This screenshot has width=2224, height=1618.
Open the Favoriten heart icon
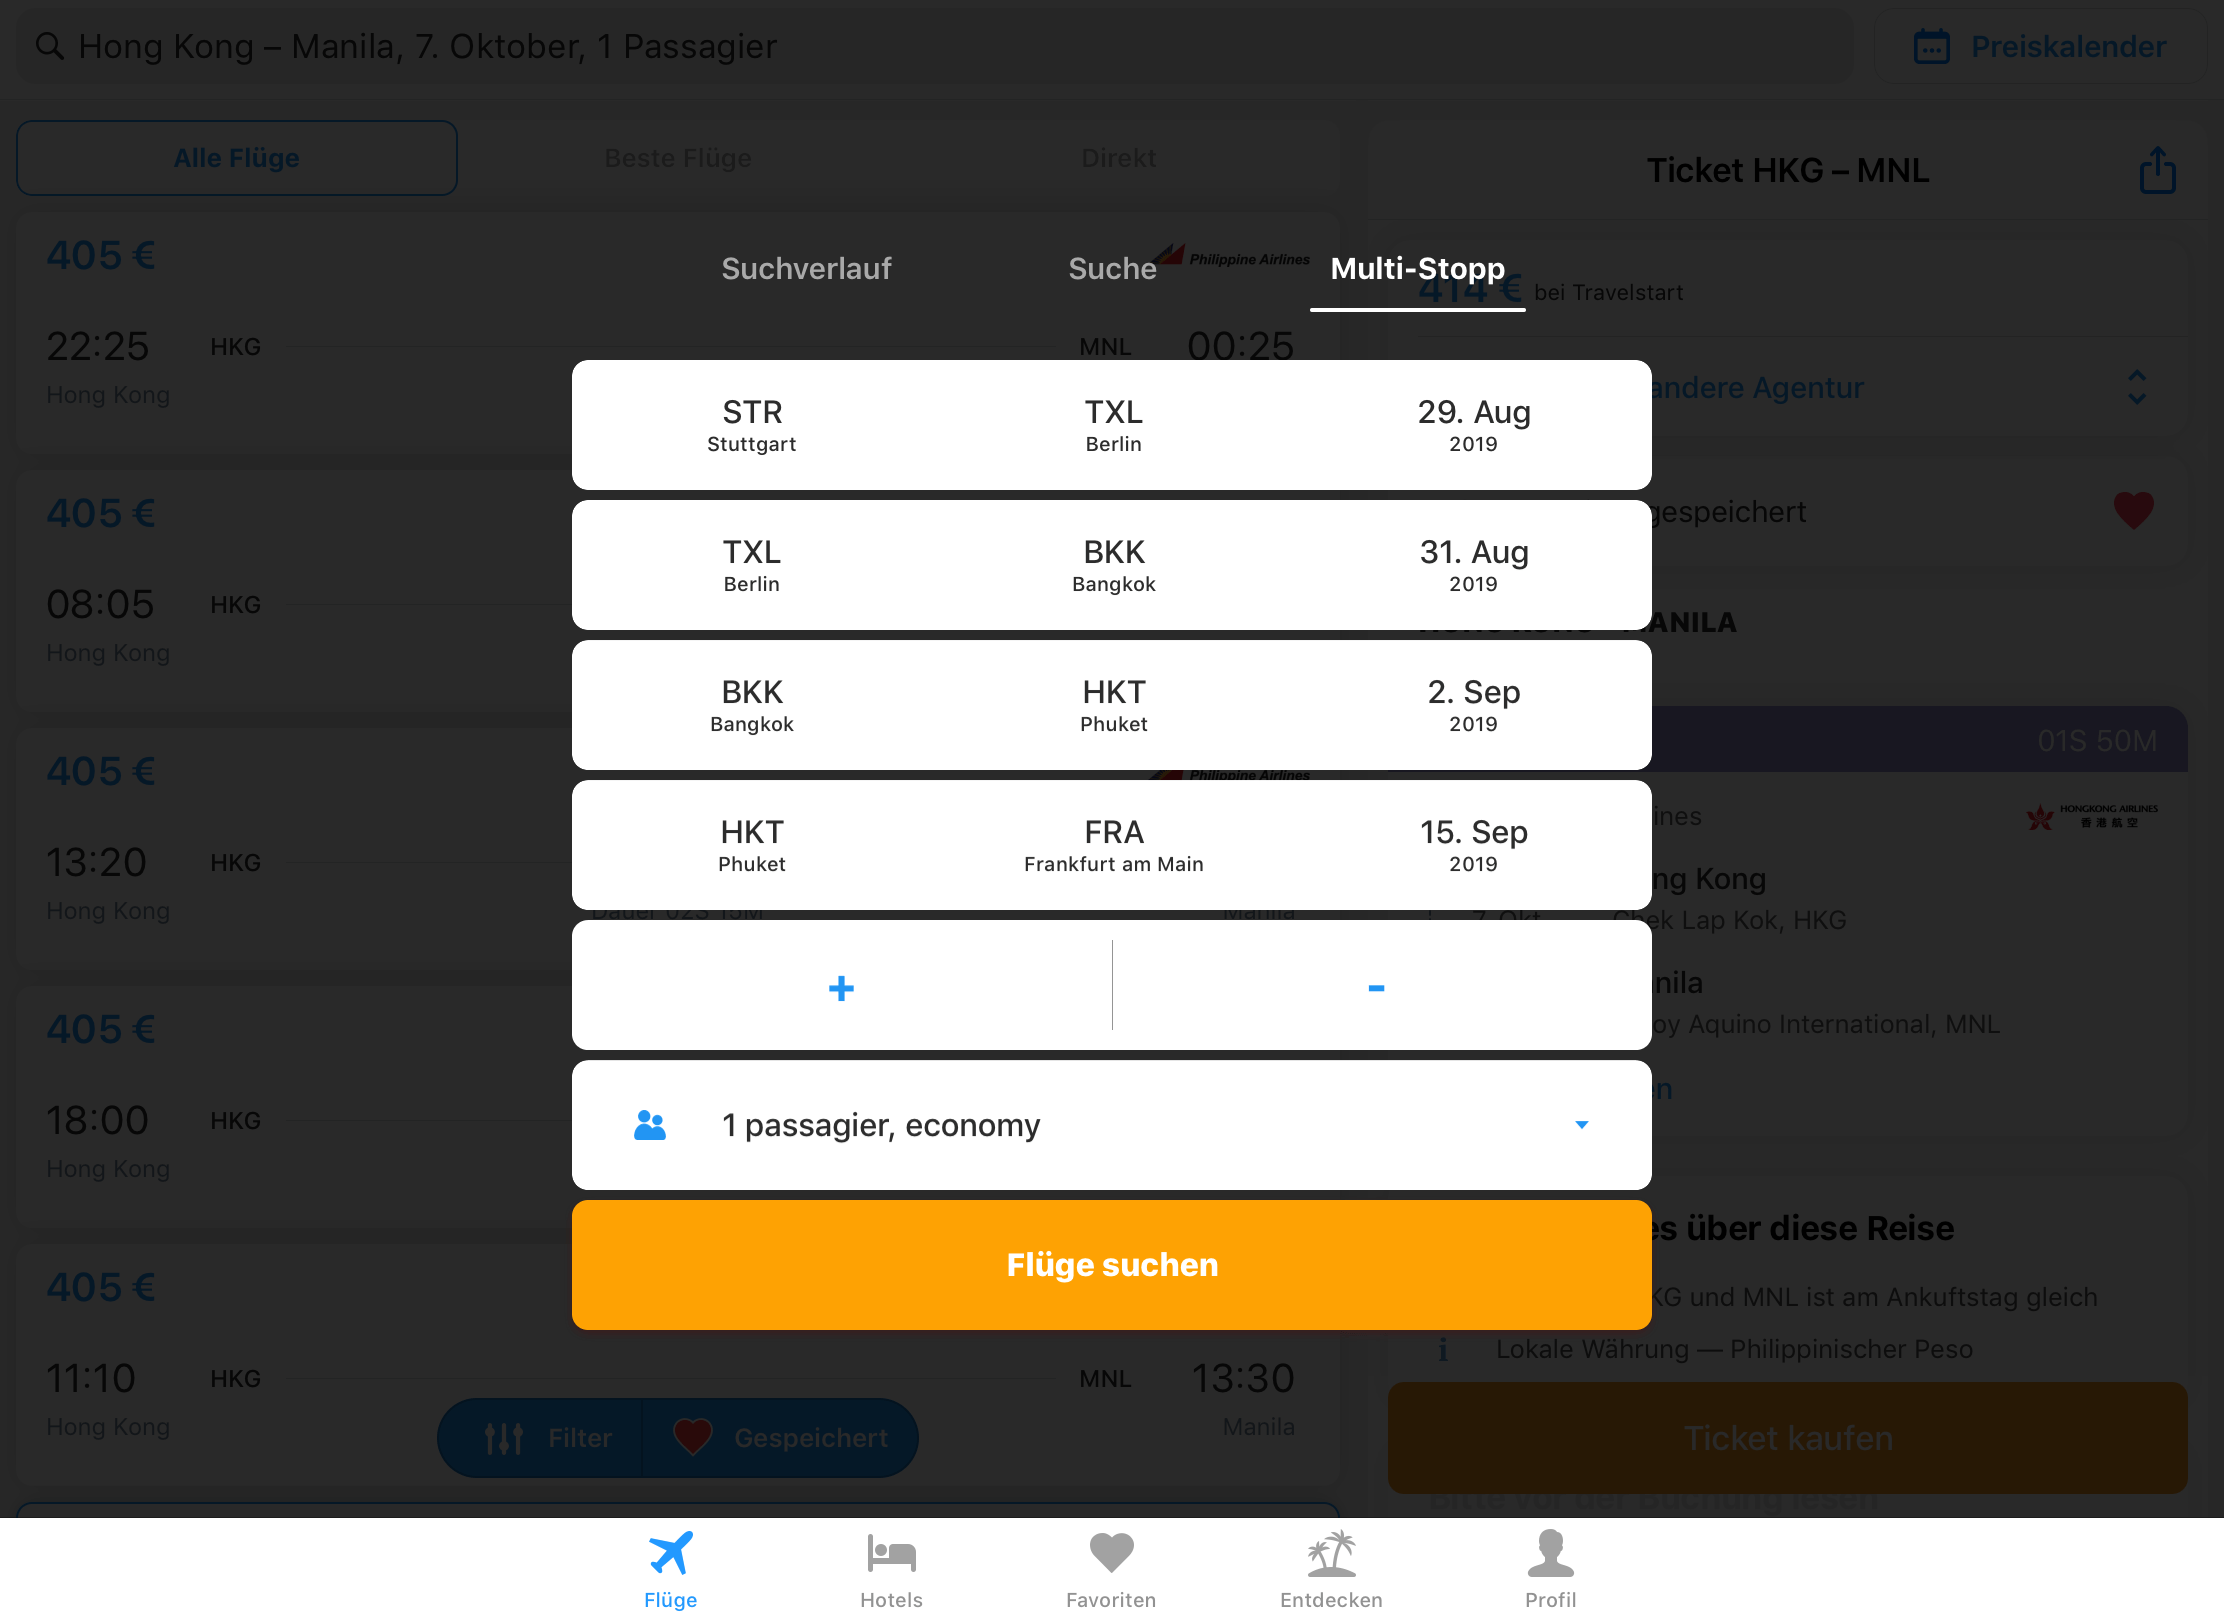click(x=1111, y=1553)
